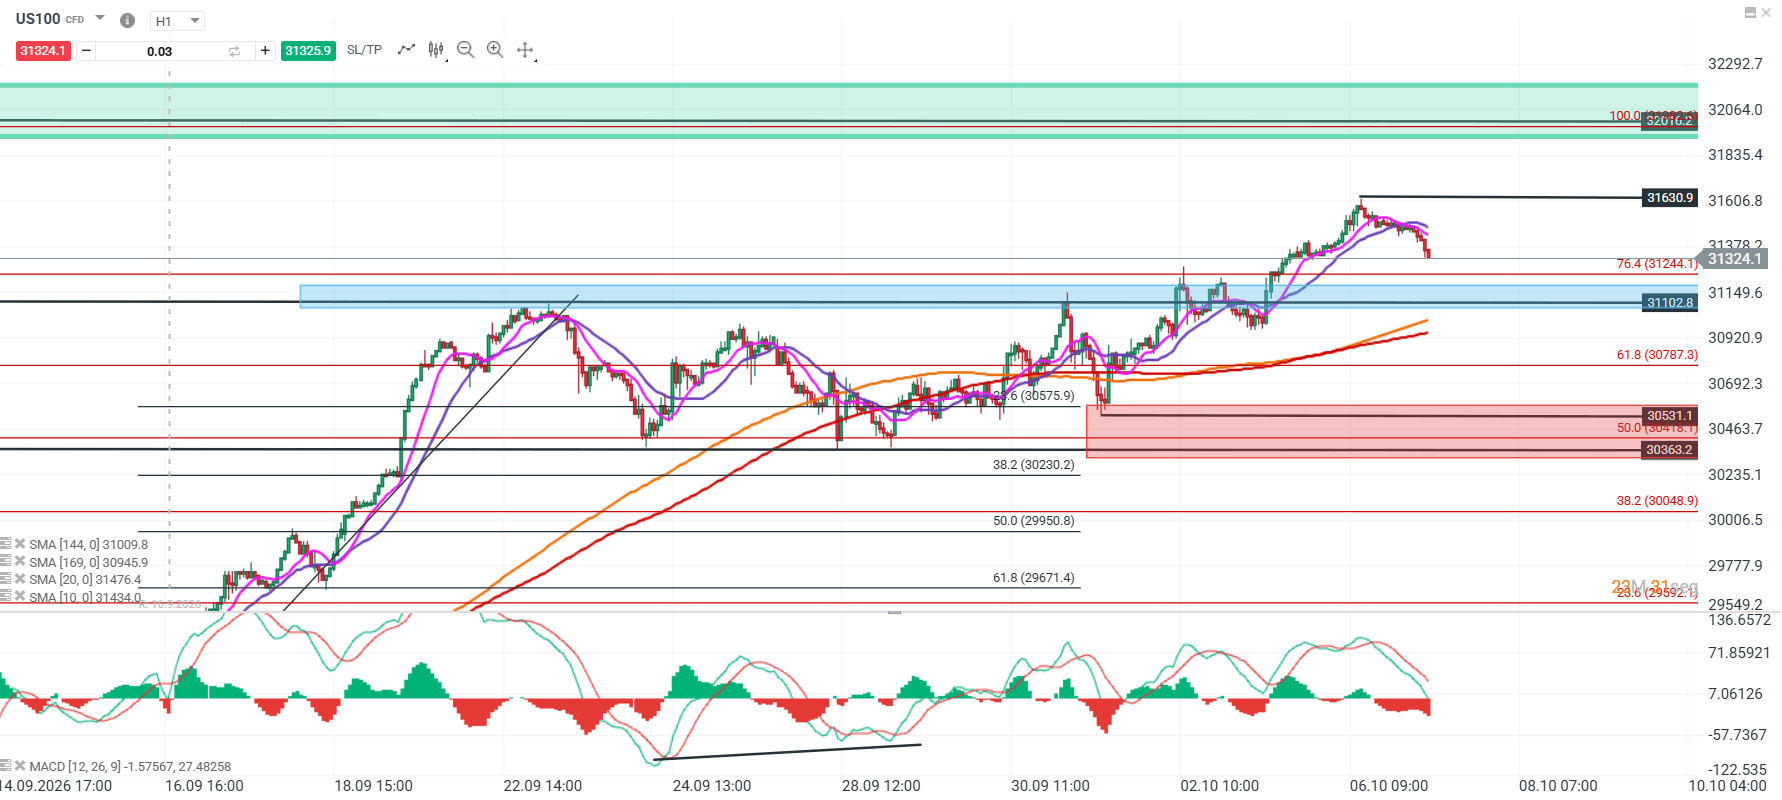This screenshot has width=1782, height=800.
Task: Click the green buy price 31325.9 button
Action: click(308, 51)
